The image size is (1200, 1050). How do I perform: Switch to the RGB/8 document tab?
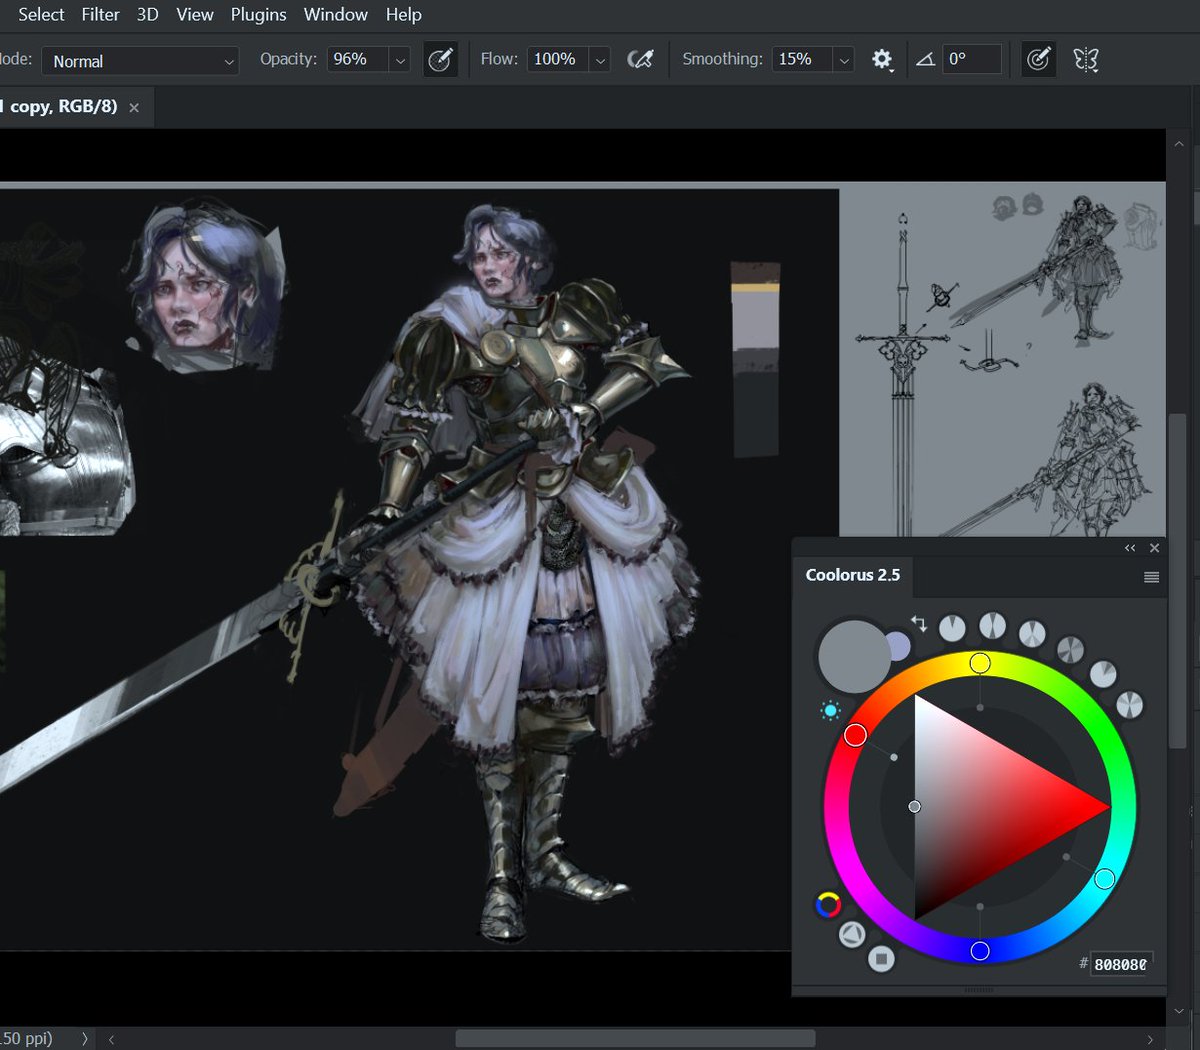pos(65,106)
